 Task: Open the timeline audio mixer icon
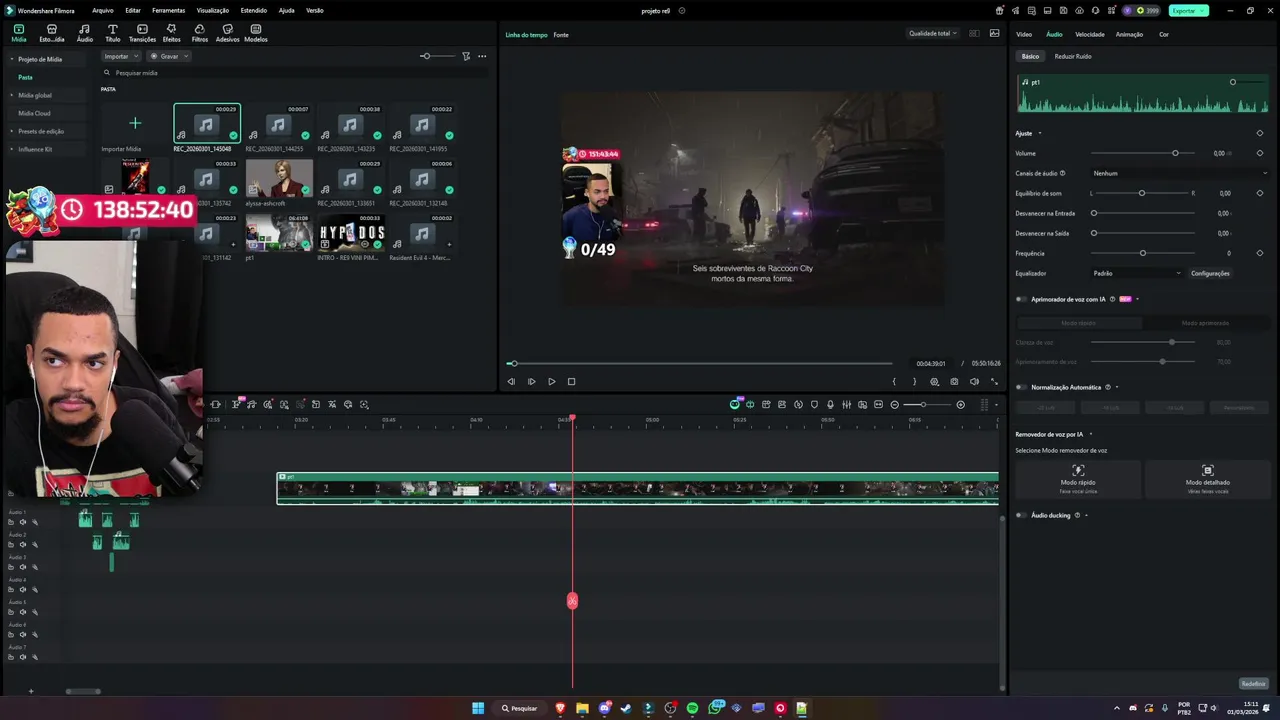click(x=846, y=404)
